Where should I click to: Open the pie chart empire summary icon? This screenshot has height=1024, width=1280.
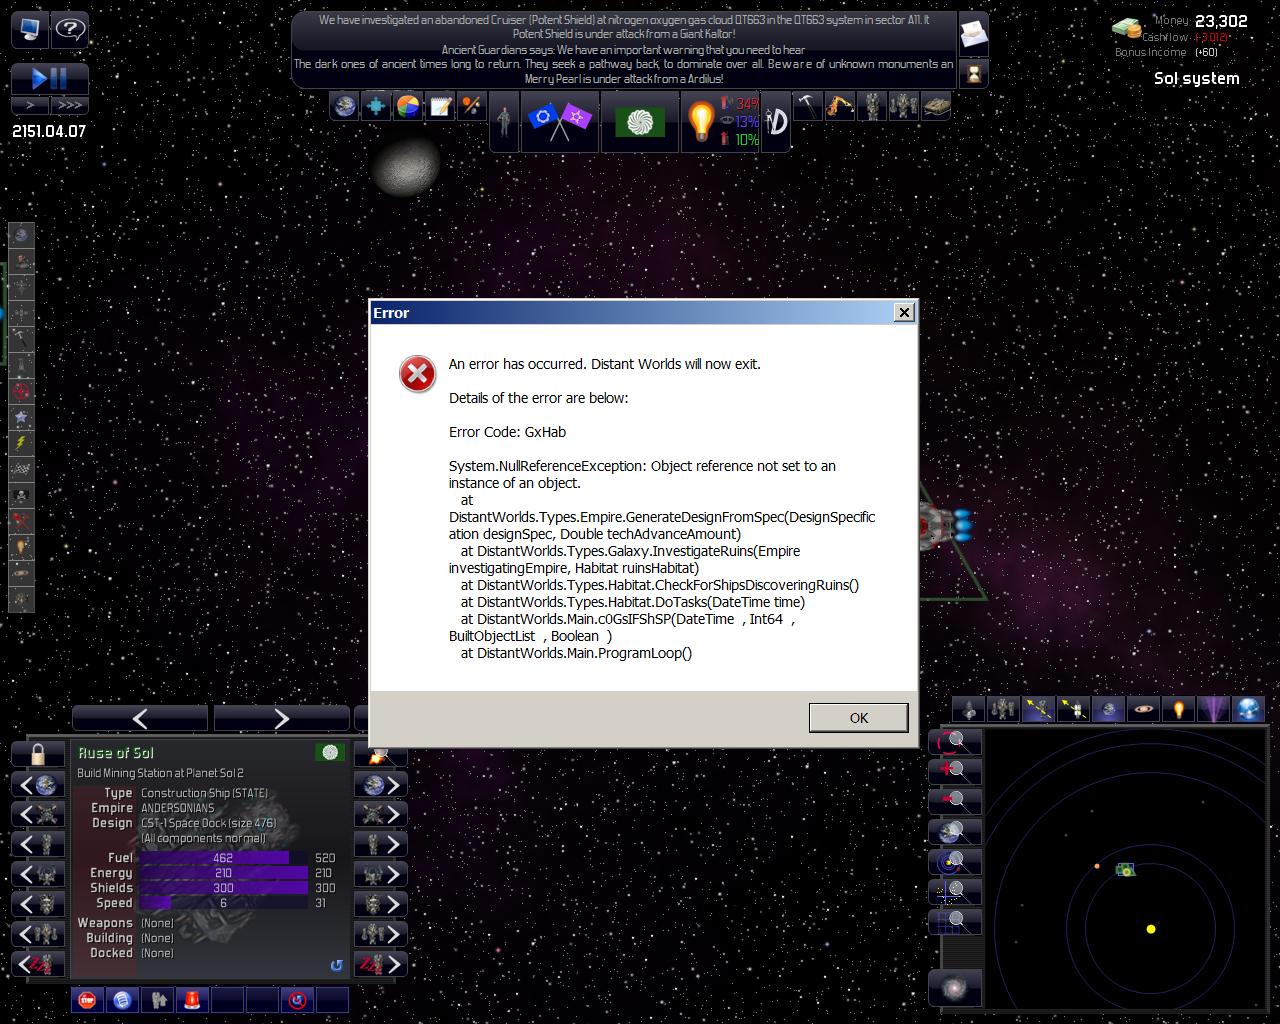408,106
